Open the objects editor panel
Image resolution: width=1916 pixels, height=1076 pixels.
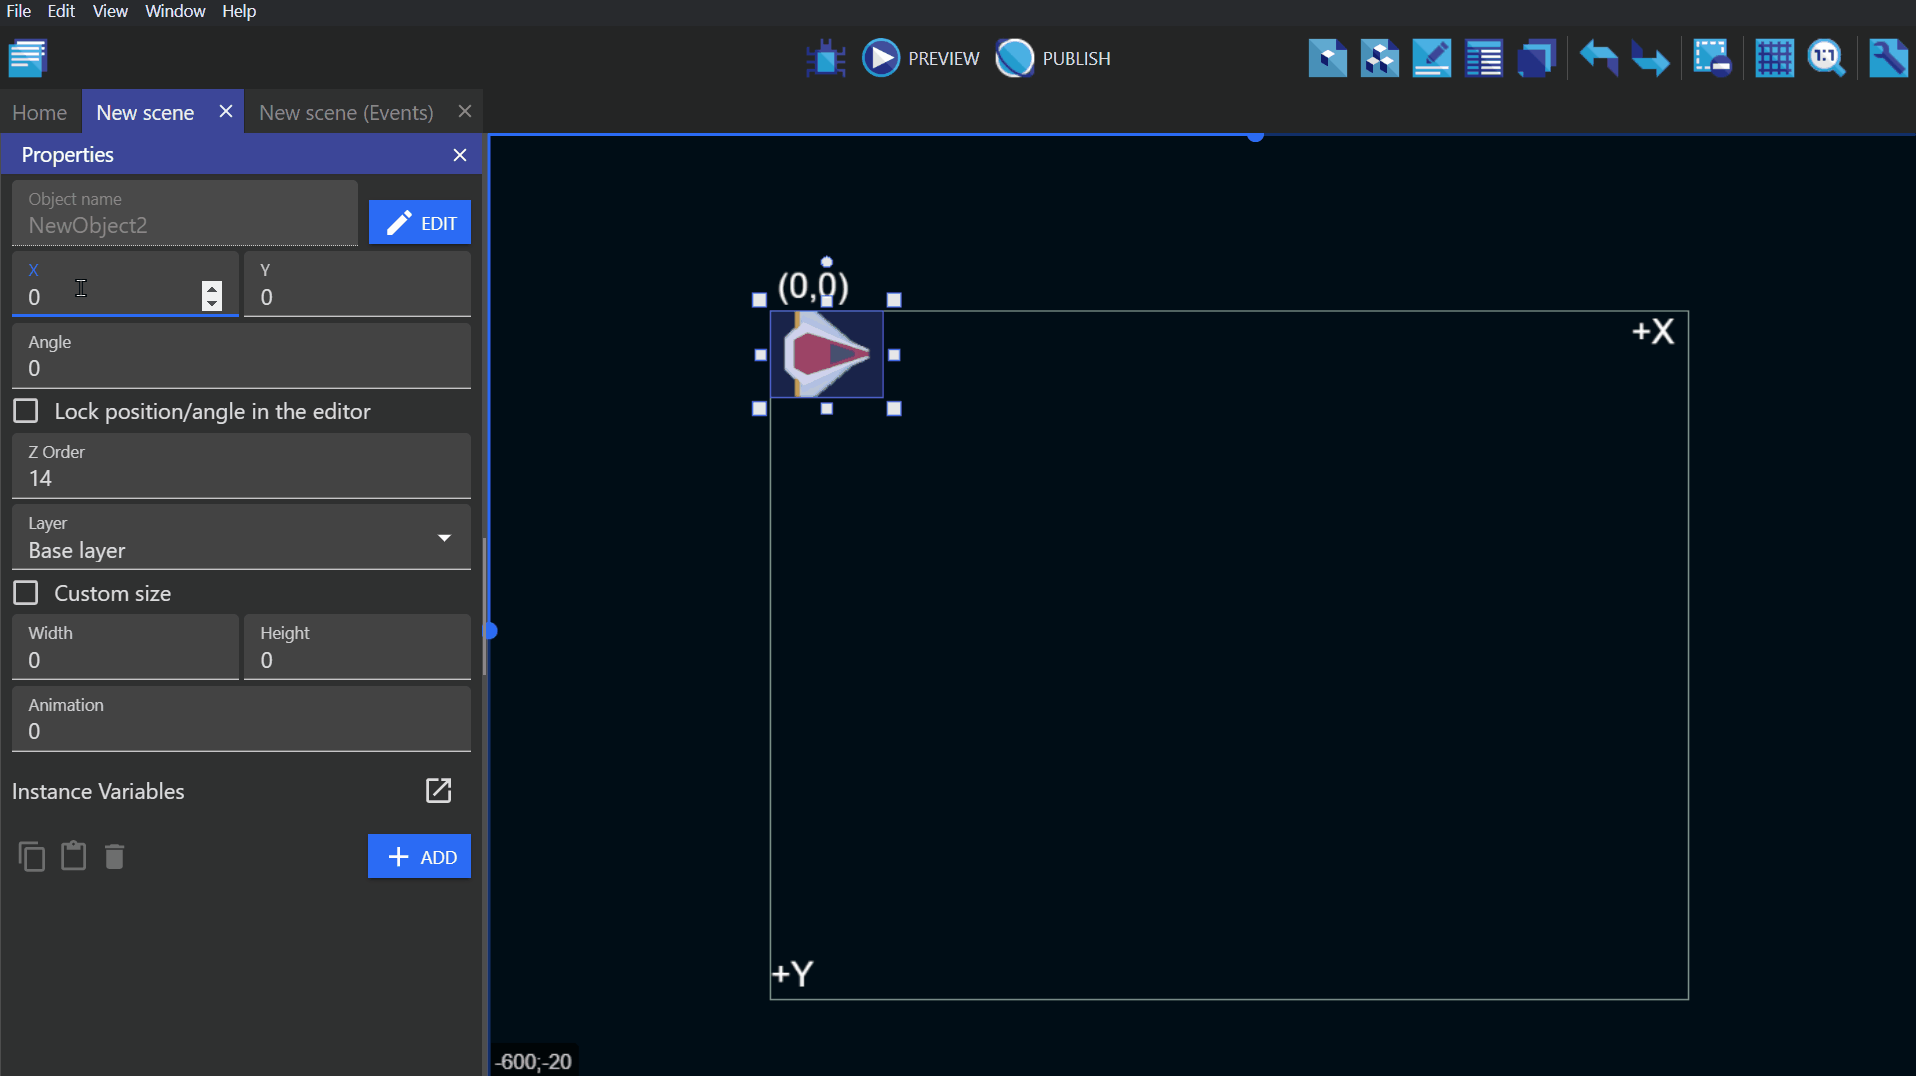1327,58
